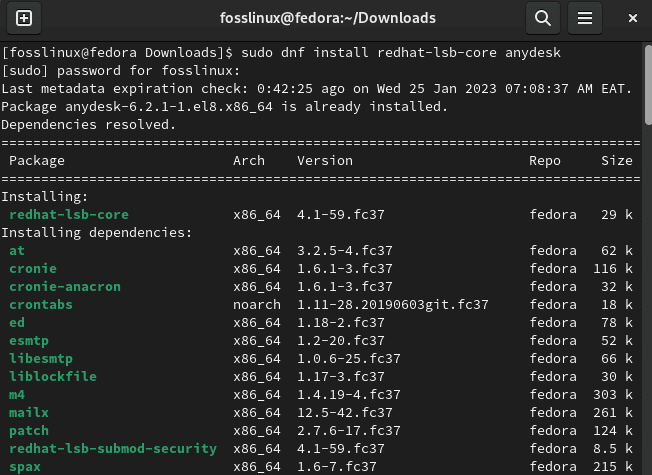Click the 215 k size value
Image resolution: width=652 pixels, height=475 pixels.
pos(612,467)
